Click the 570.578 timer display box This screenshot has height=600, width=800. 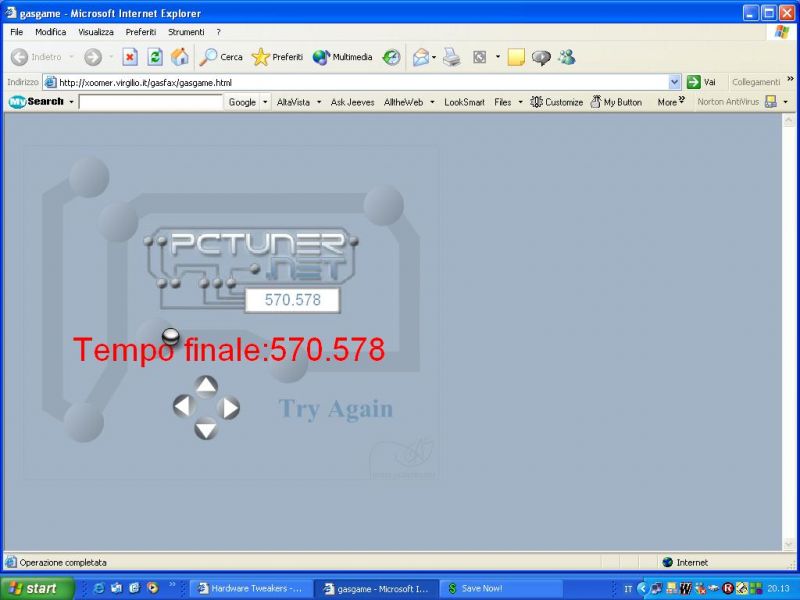(292, 300)
